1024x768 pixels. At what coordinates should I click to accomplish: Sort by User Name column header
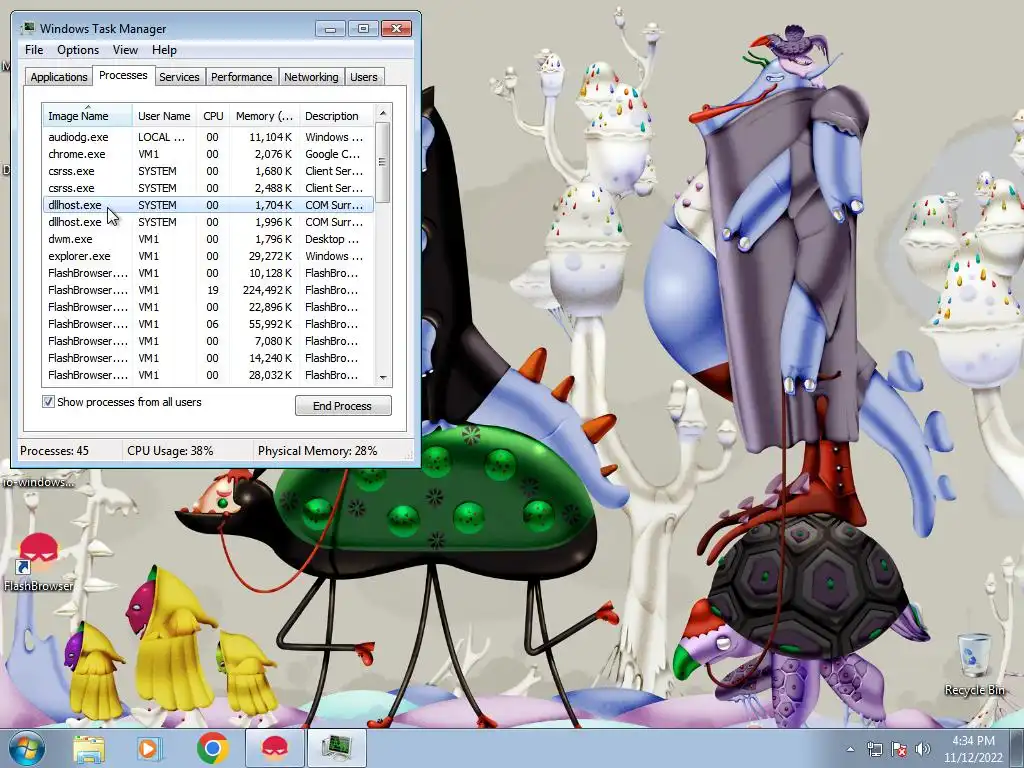click(164, 116)
